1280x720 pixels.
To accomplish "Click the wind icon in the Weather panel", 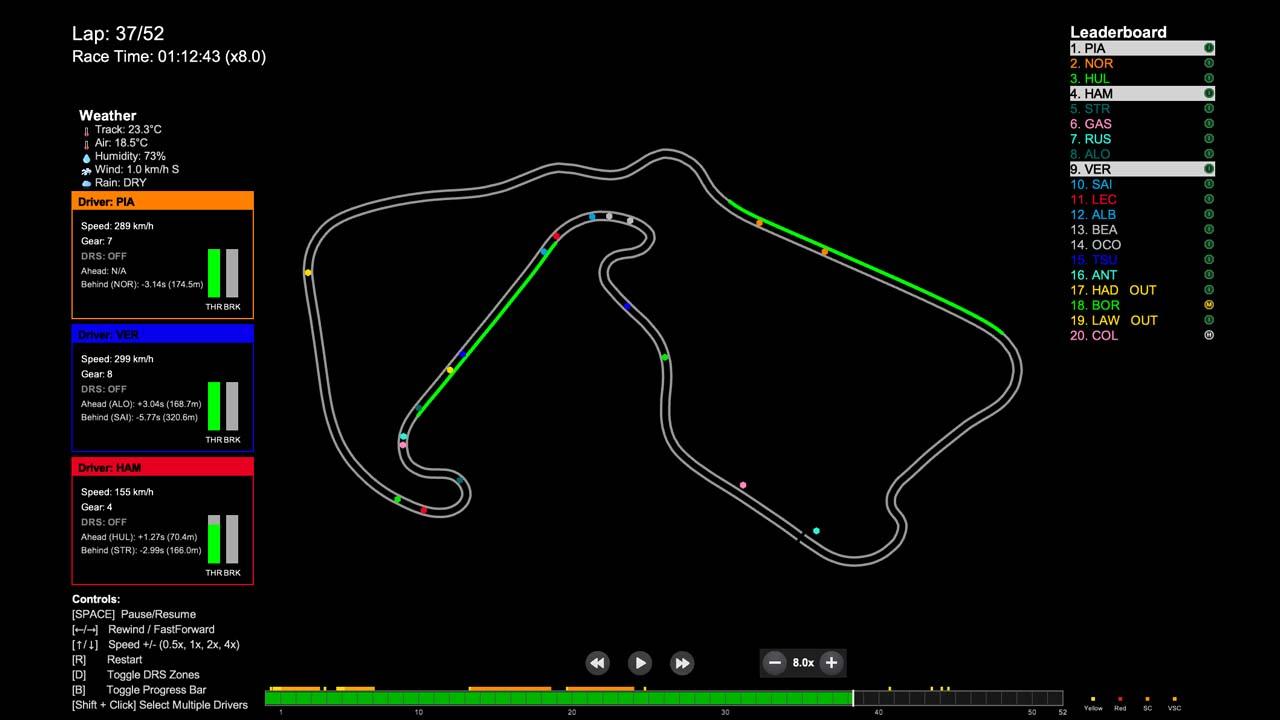I will pos(86,169).
